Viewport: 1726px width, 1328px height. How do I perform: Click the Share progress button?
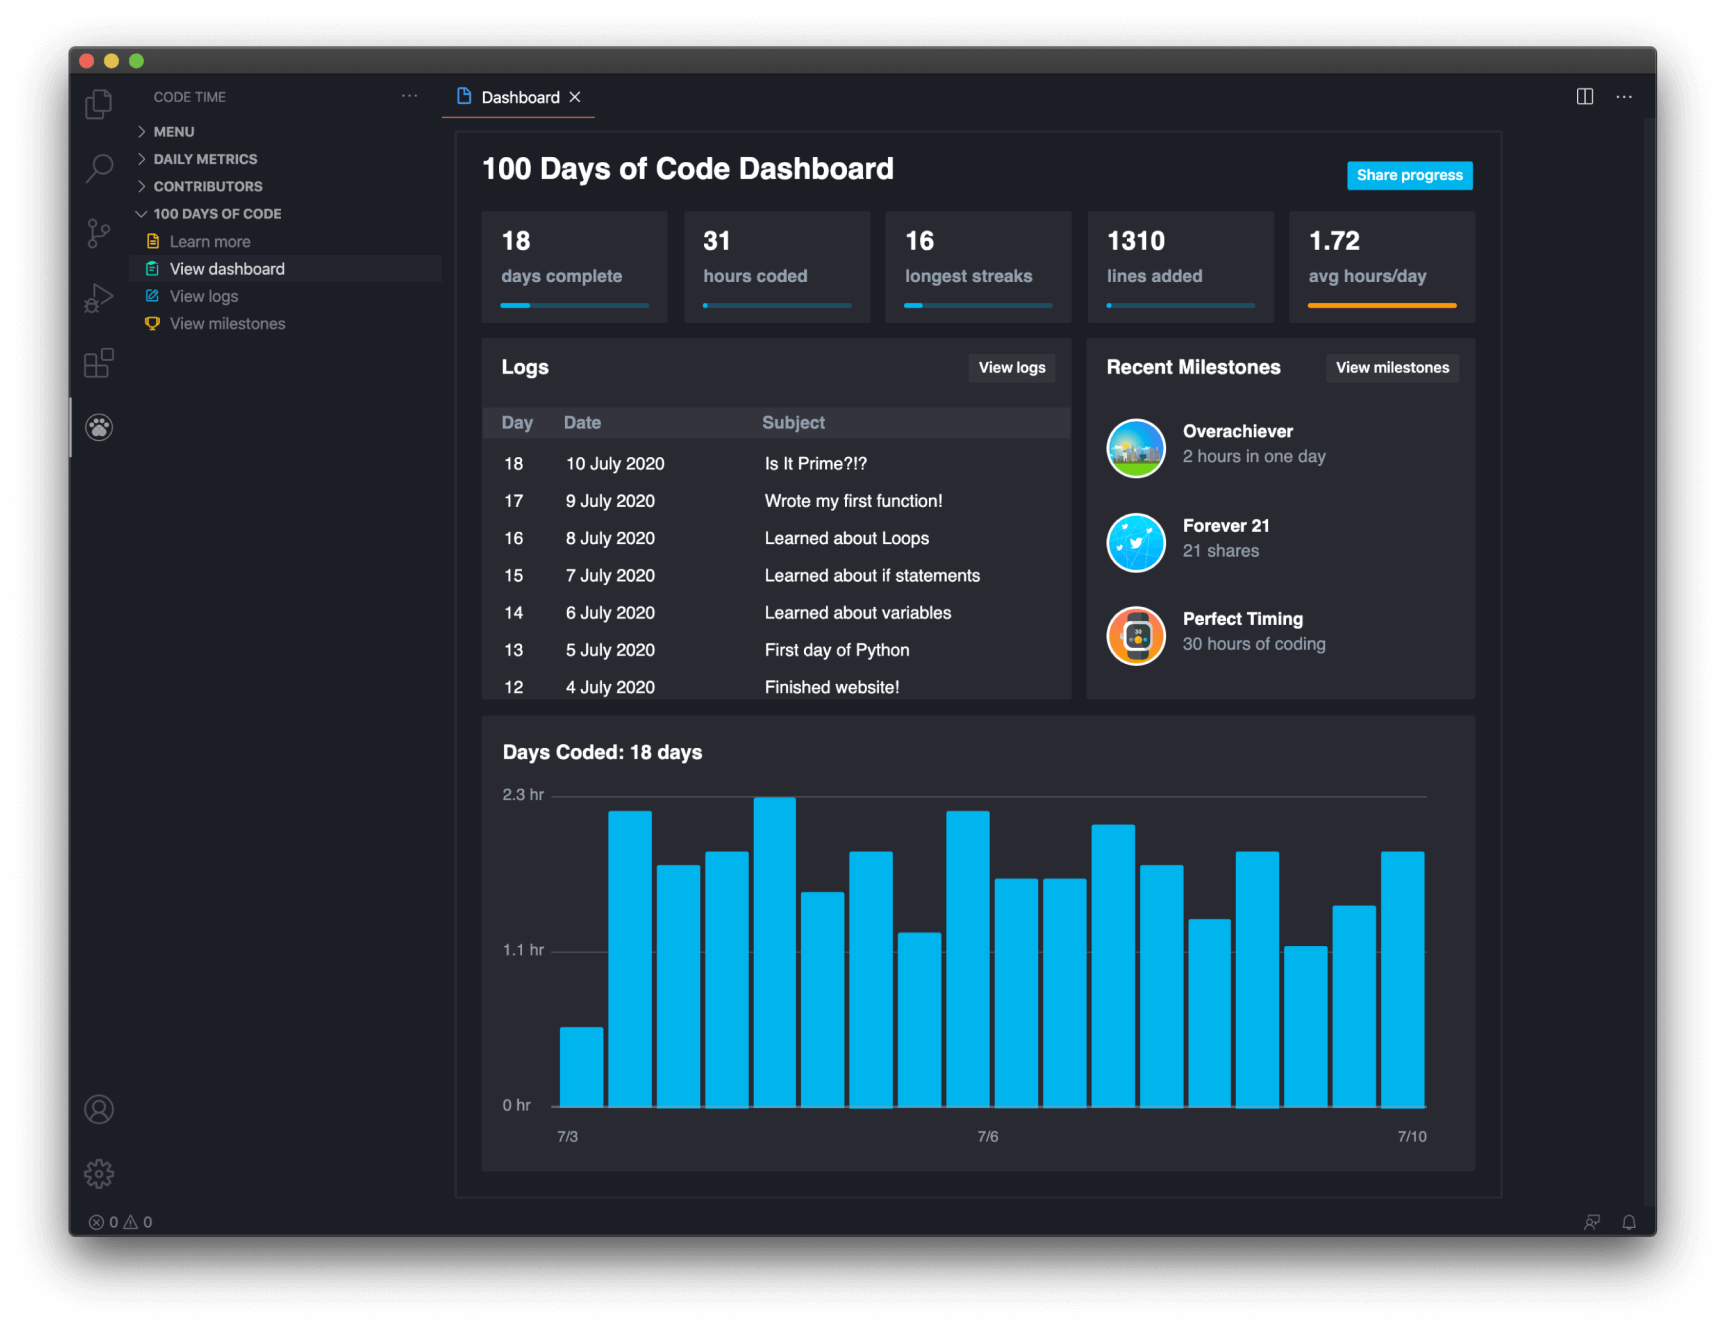[1409, 175]
